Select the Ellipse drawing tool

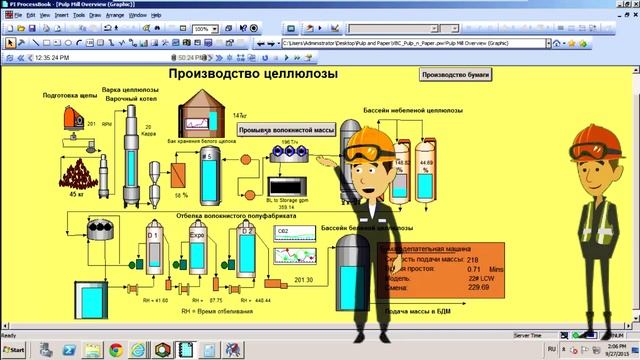click(68, 43)
